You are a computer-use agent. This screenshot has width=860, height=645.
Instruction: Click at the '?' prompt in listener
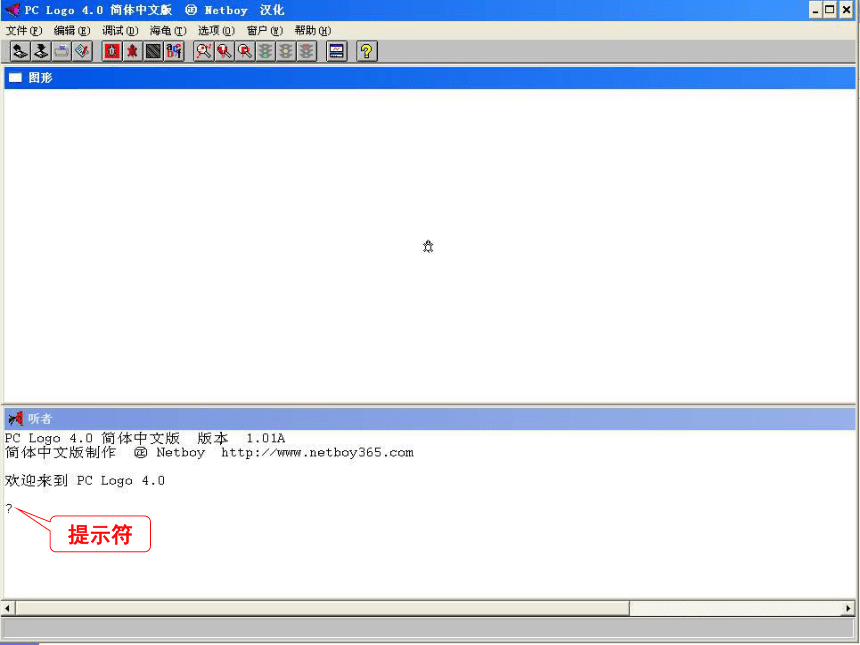(x=9, y=508)
